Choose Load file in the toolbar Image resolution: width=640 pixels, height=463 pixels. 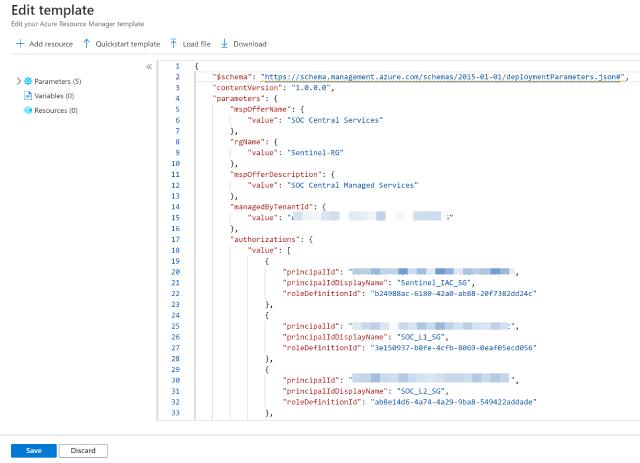coord(195,44)
